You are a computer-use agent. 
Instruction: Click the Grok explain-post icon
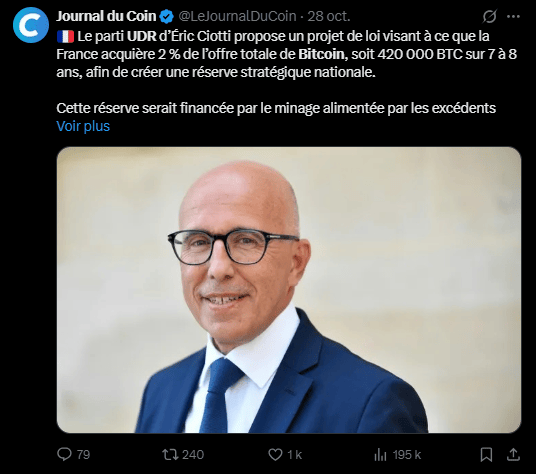tap(489, 16)
